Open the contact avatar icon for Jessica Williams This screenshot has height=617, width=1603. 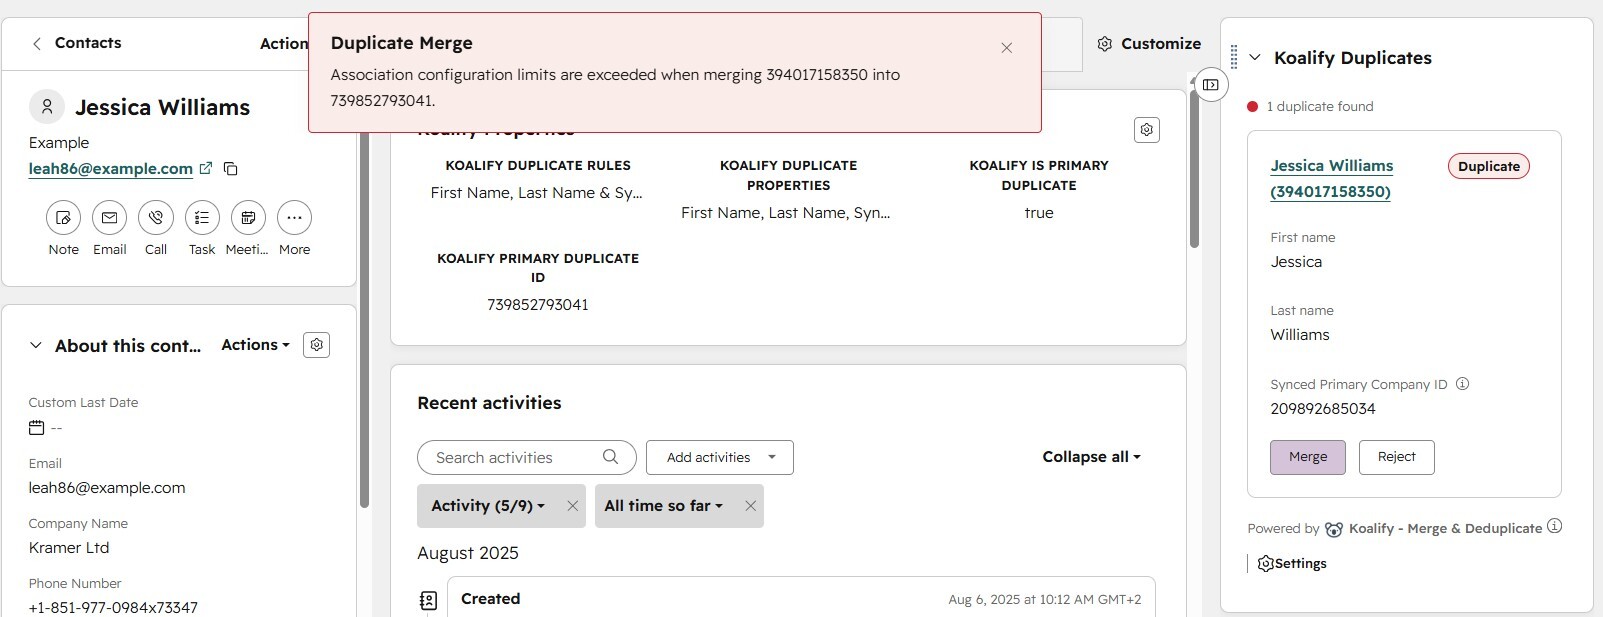(46, 107)
